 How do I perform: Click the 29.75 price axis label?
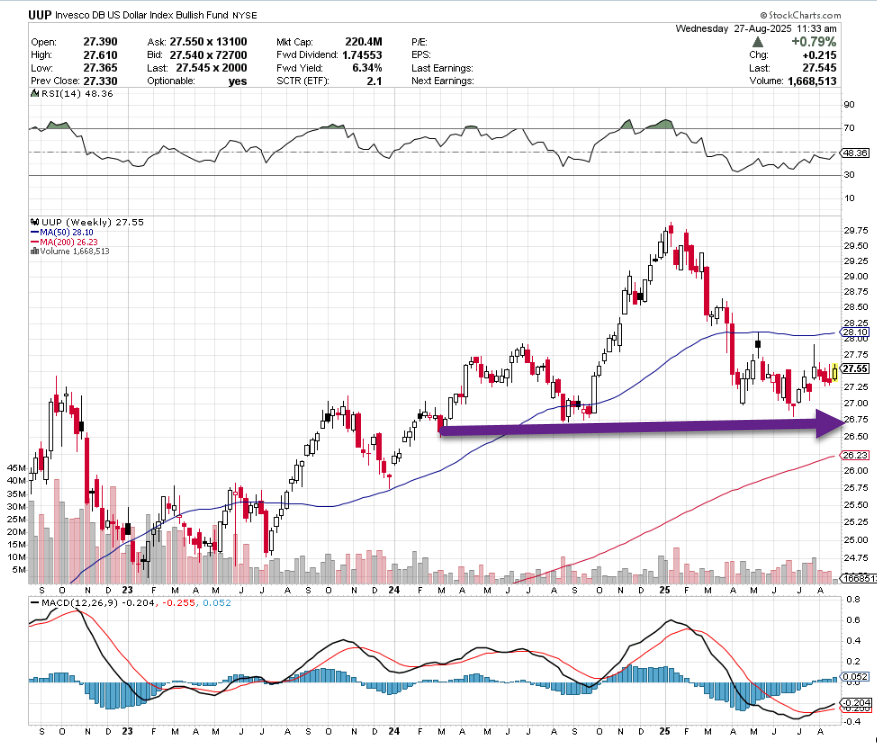click(856, 230)
